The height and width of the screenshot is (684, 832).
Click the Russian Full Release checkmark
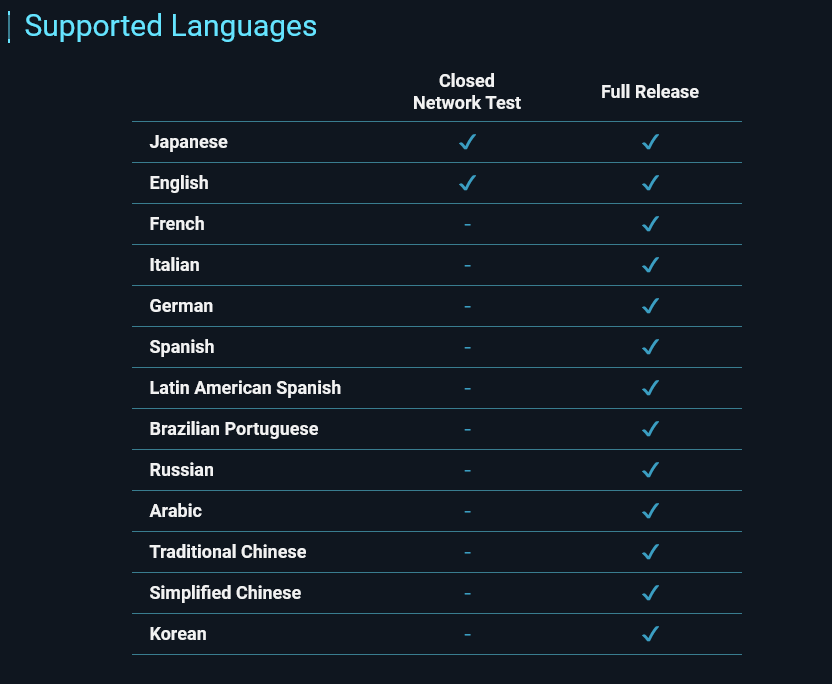click(650, 470)
